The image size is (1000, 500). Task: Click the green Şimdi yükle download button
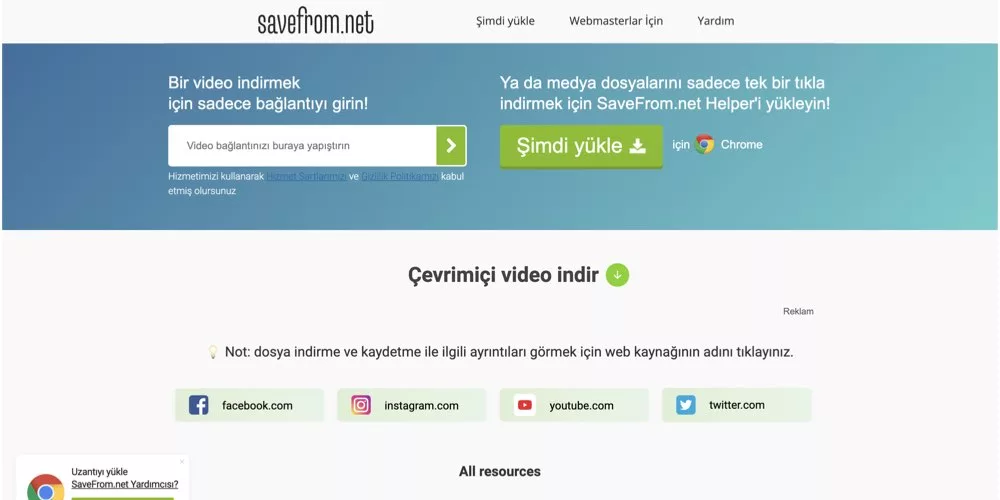[581, 146]
